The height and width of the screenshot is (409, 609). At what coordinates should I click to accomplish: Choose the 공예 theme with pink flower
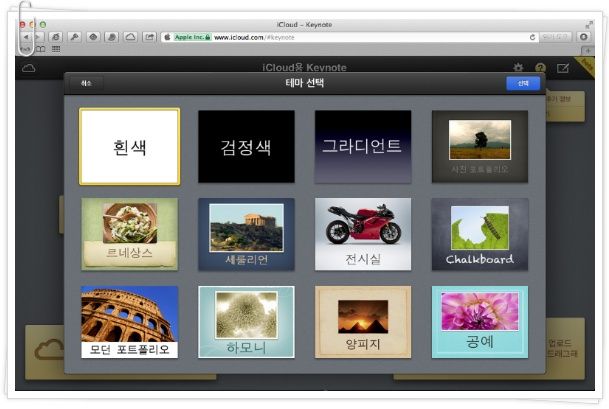coord(480,322)
